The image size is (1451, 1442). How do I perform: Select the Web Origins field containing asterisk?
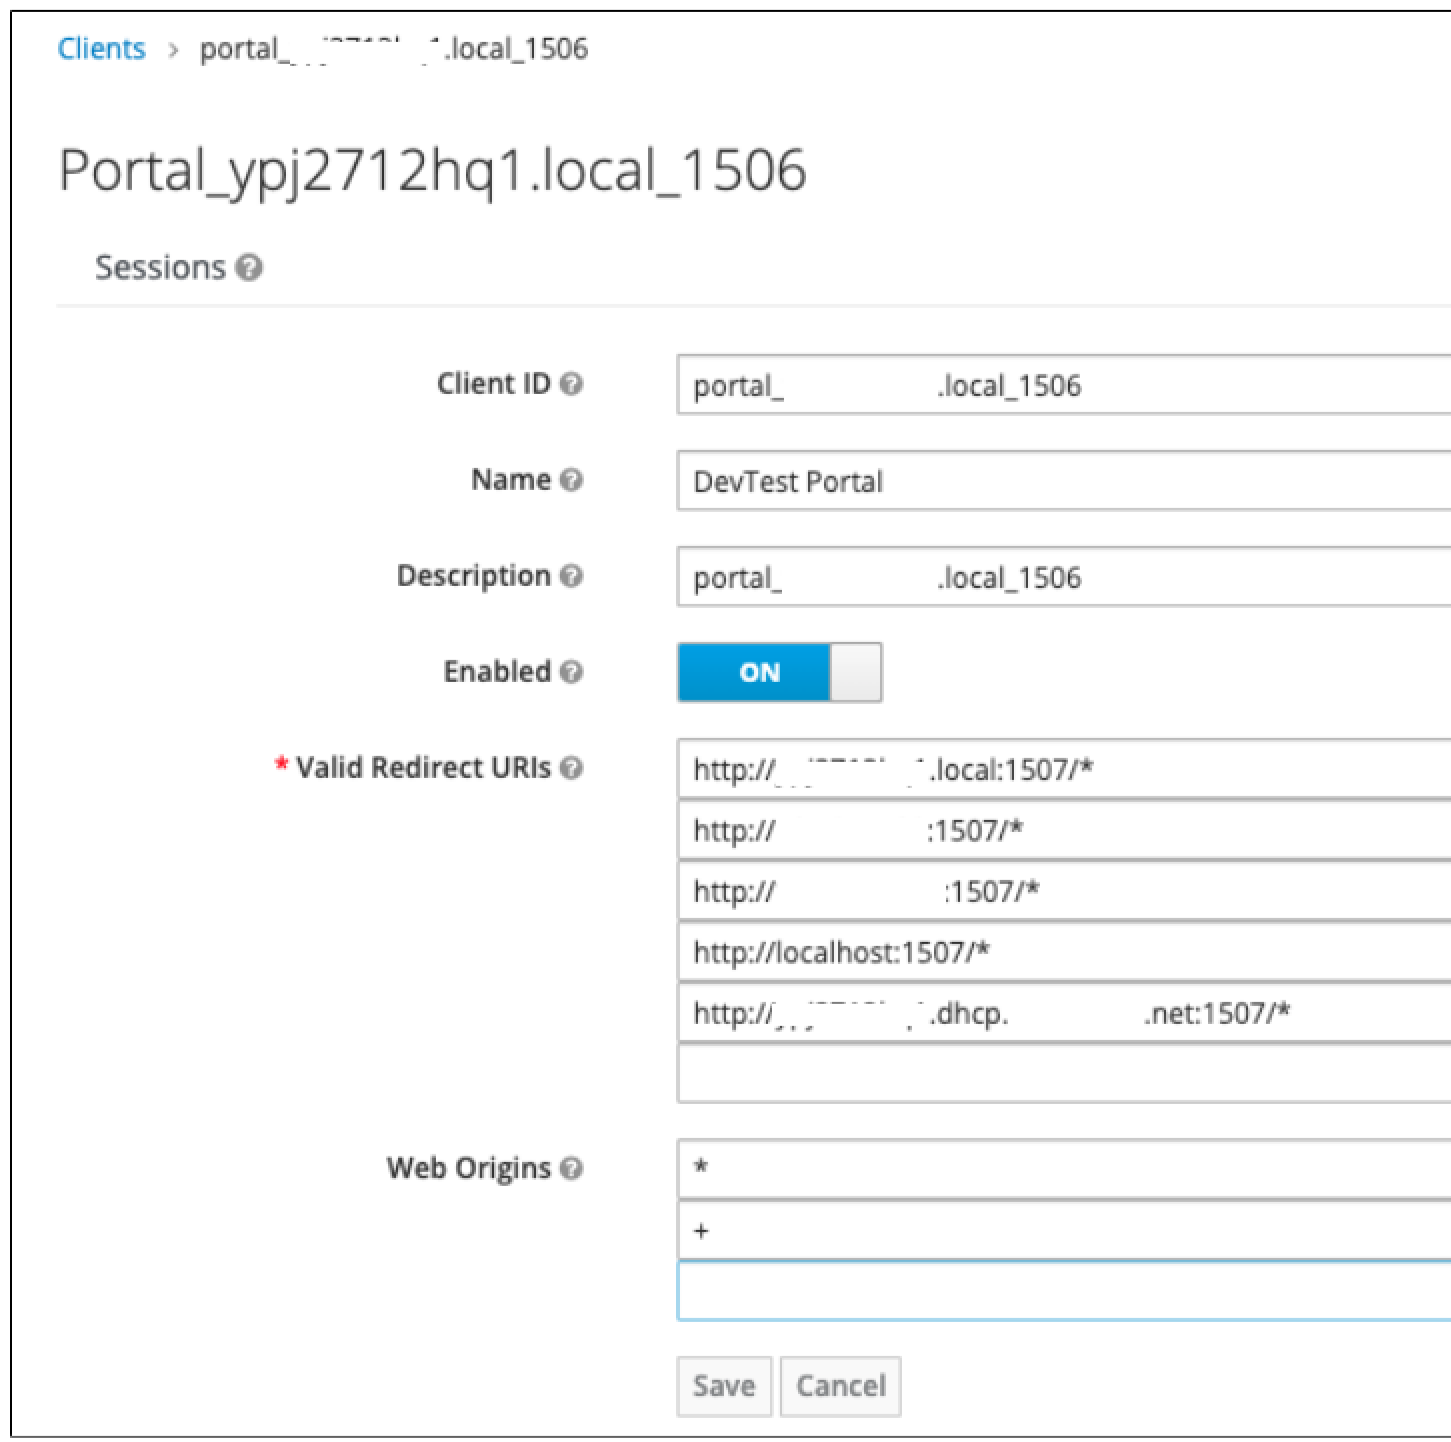1062,1168
